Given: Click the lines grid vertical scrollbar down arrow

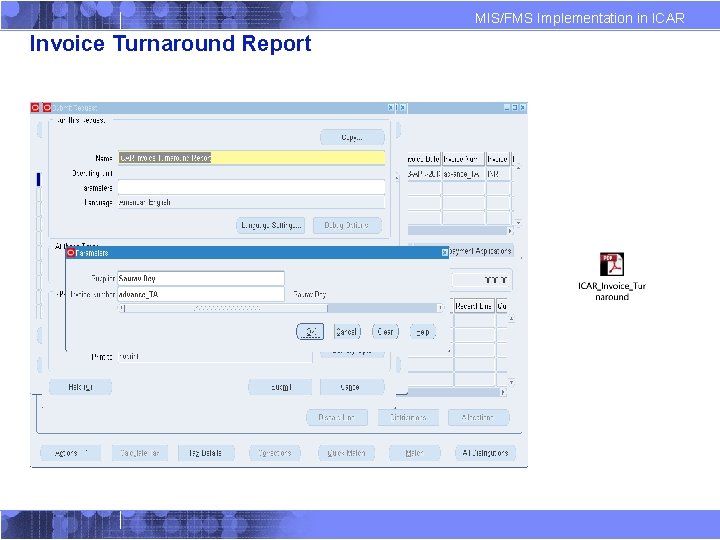Looking at the screenshot, I should point(511,382).
